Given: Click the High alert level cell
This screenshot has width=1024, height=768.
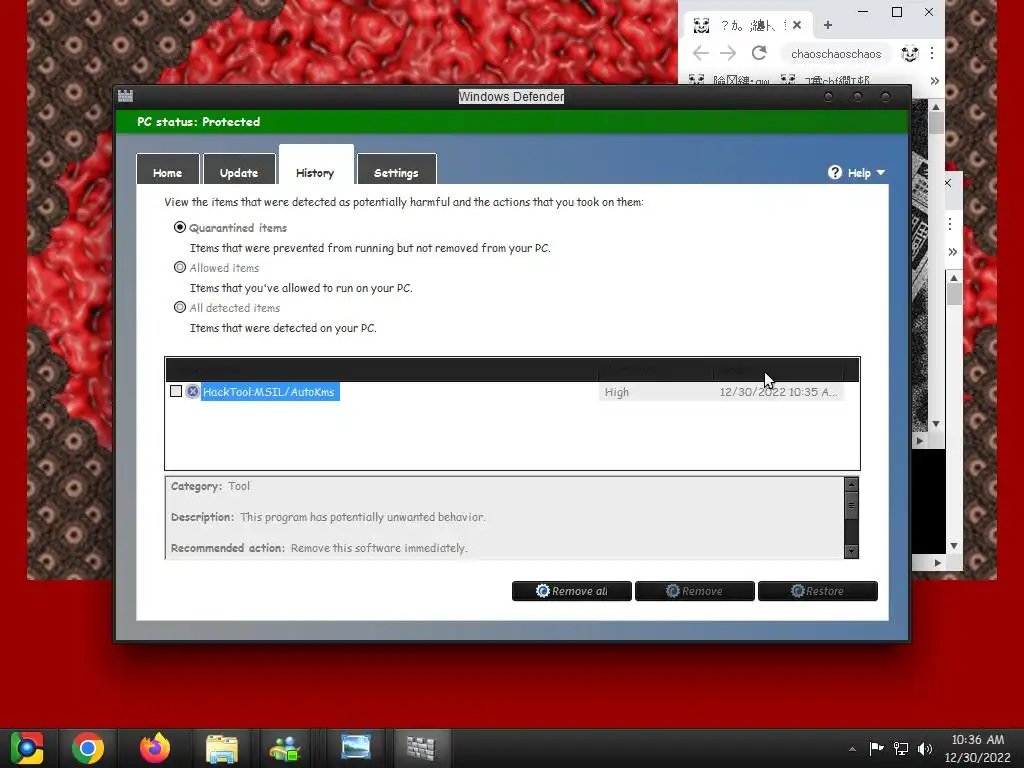Looking at the screenshot, I should [656, 392].
